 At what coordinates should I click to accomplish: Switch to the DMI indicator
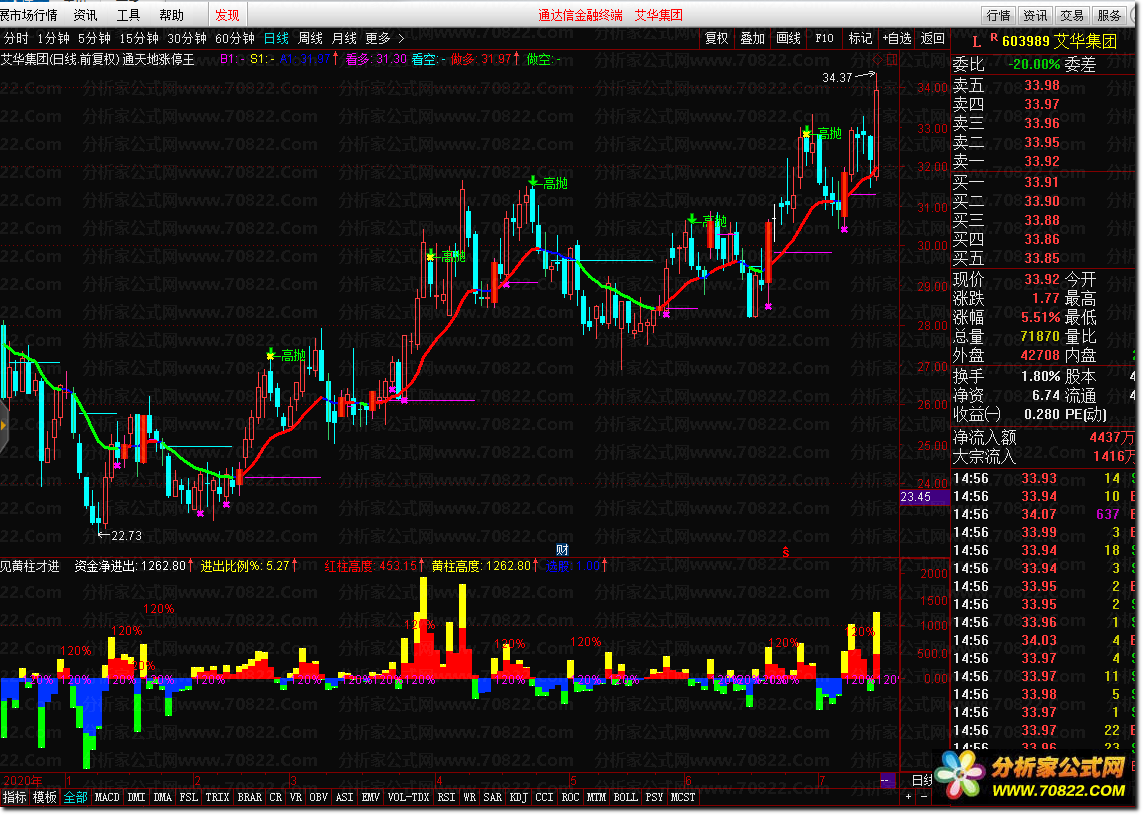(136, 797)
